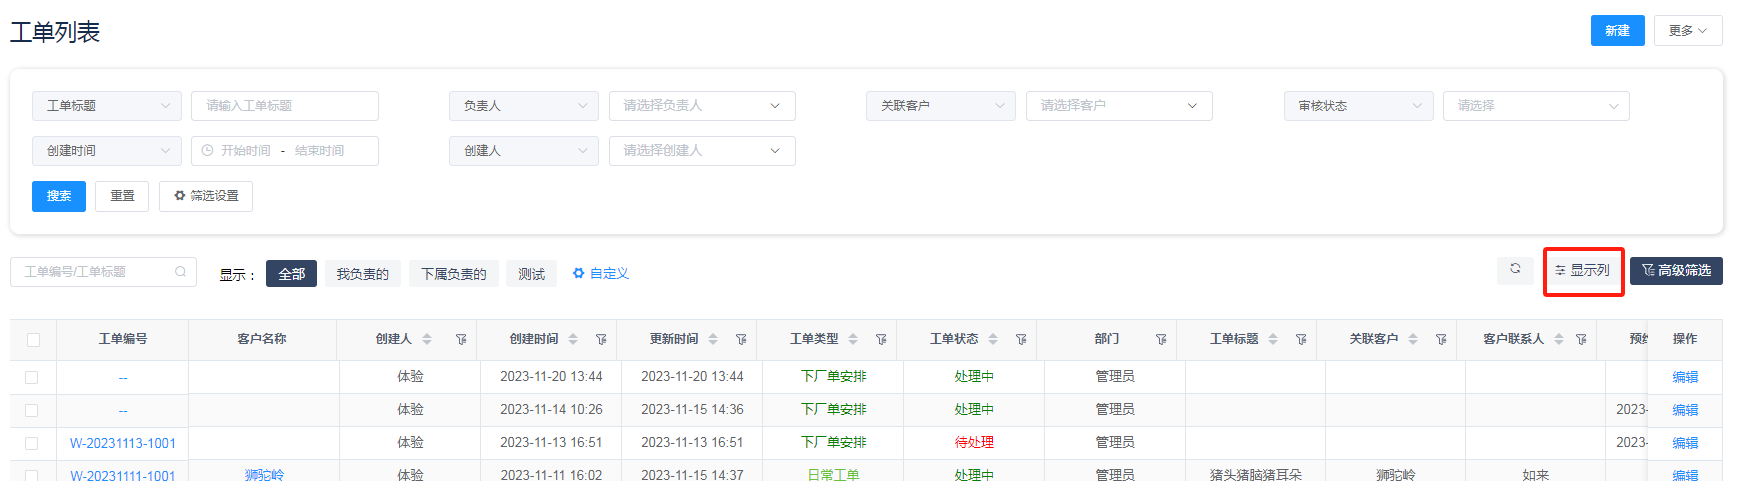Open work order link W-20231113-1001
Viewport: 1742px width, 481px height.
pyautogui.click(x=123, y=443)
